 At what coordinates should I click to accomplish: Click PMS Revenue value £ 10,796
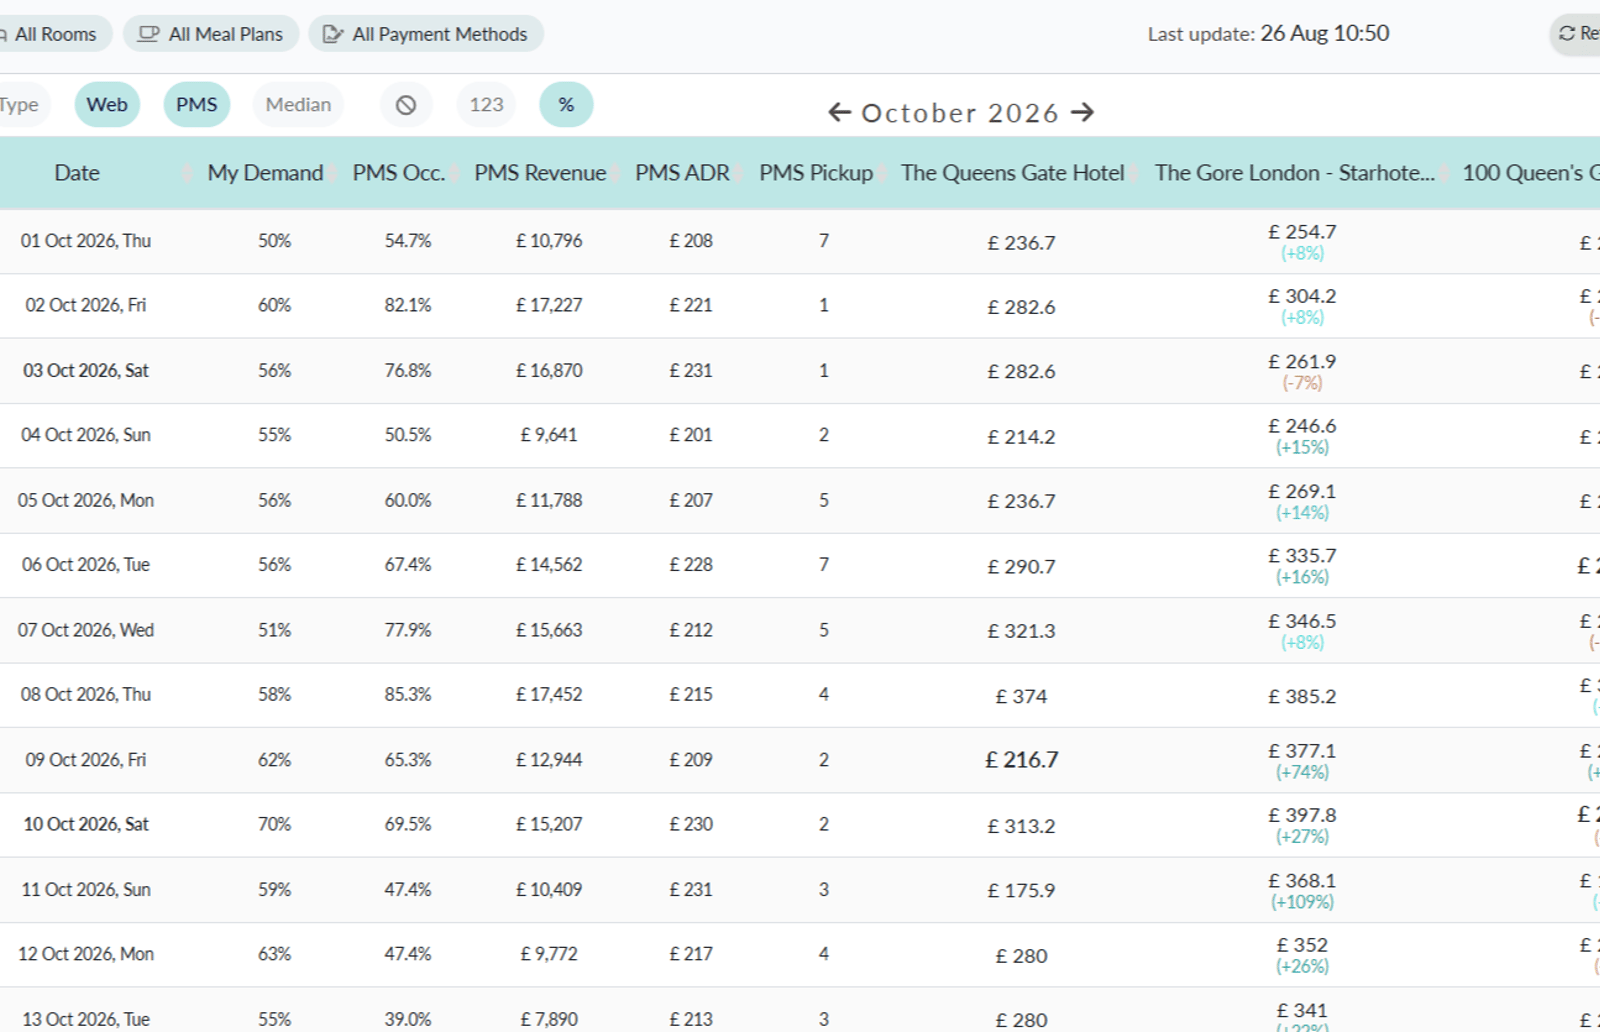[549, 241]
